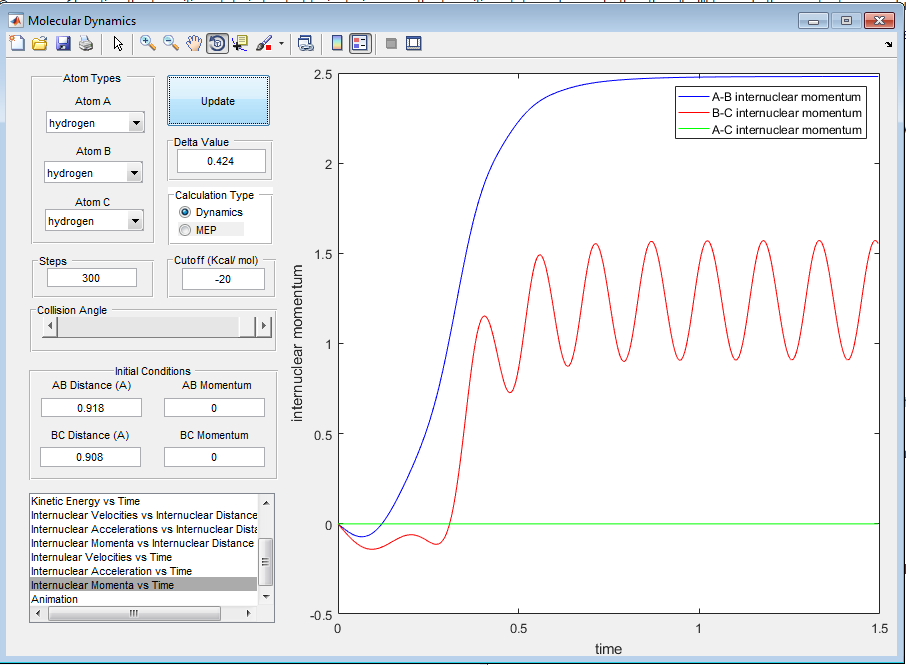The image size is (906, 665).
Task: Enable the Data Cursor tool
Action: 241,43
